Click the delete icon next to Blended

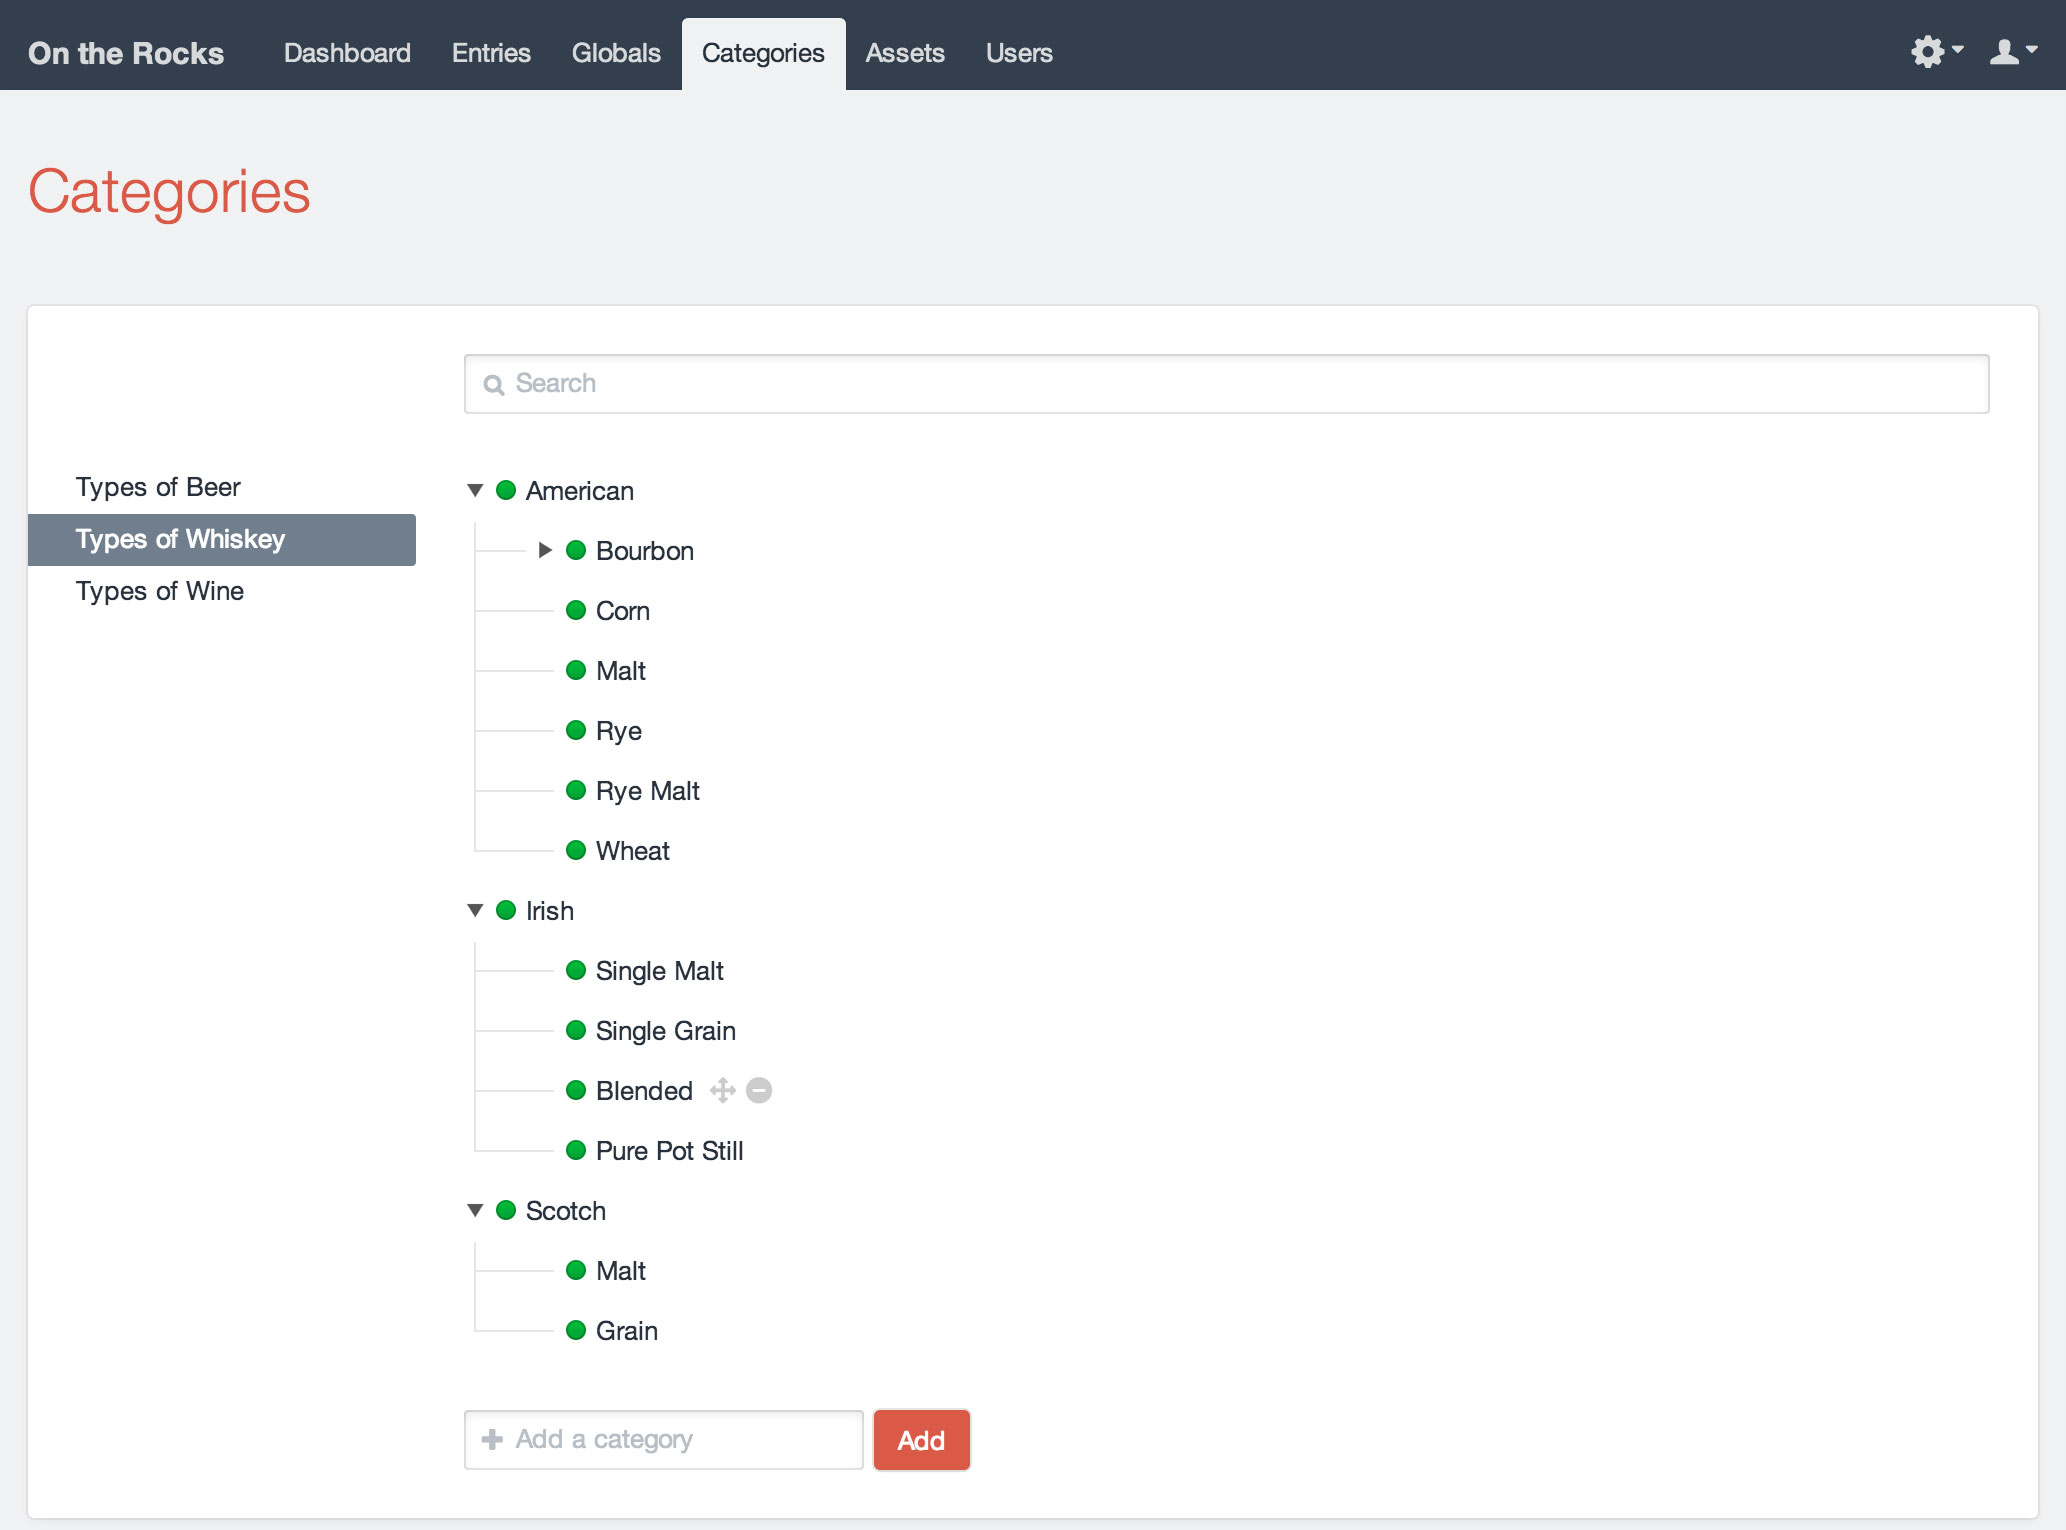(759, 1090)
